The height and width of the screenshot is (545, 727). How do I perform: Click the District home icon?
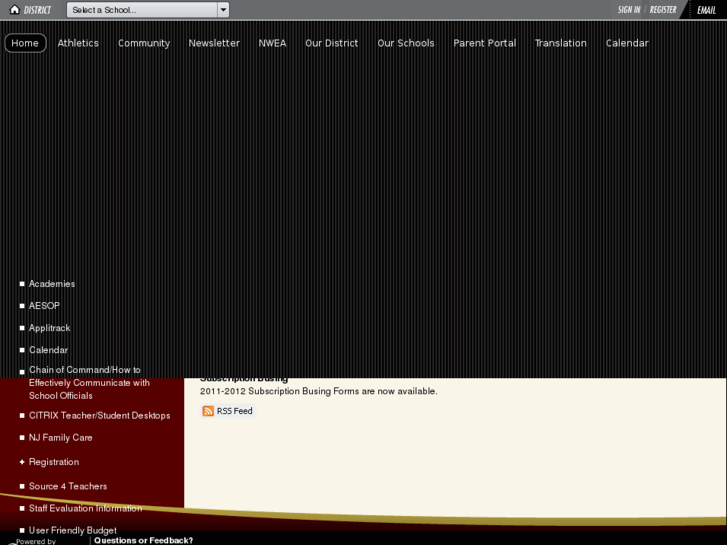coord(14,9)
